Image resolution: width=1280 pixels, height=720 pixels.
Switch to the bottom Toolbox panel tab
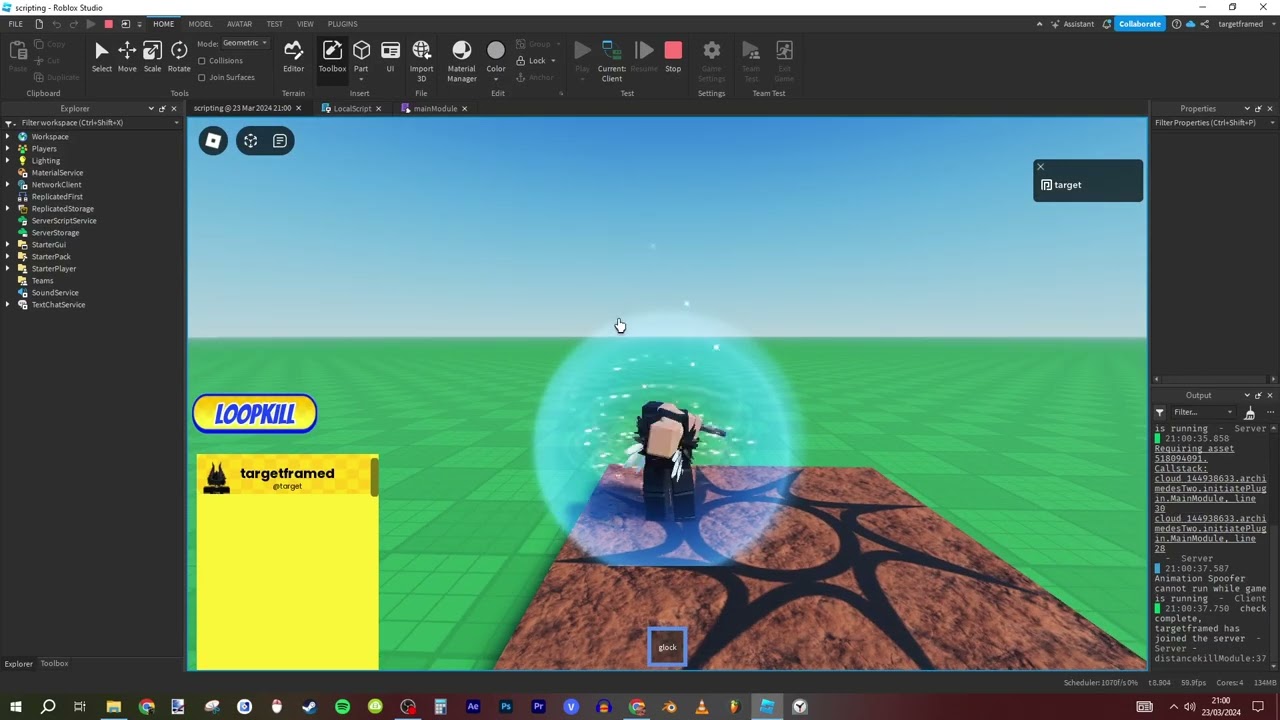coord(54,663)
